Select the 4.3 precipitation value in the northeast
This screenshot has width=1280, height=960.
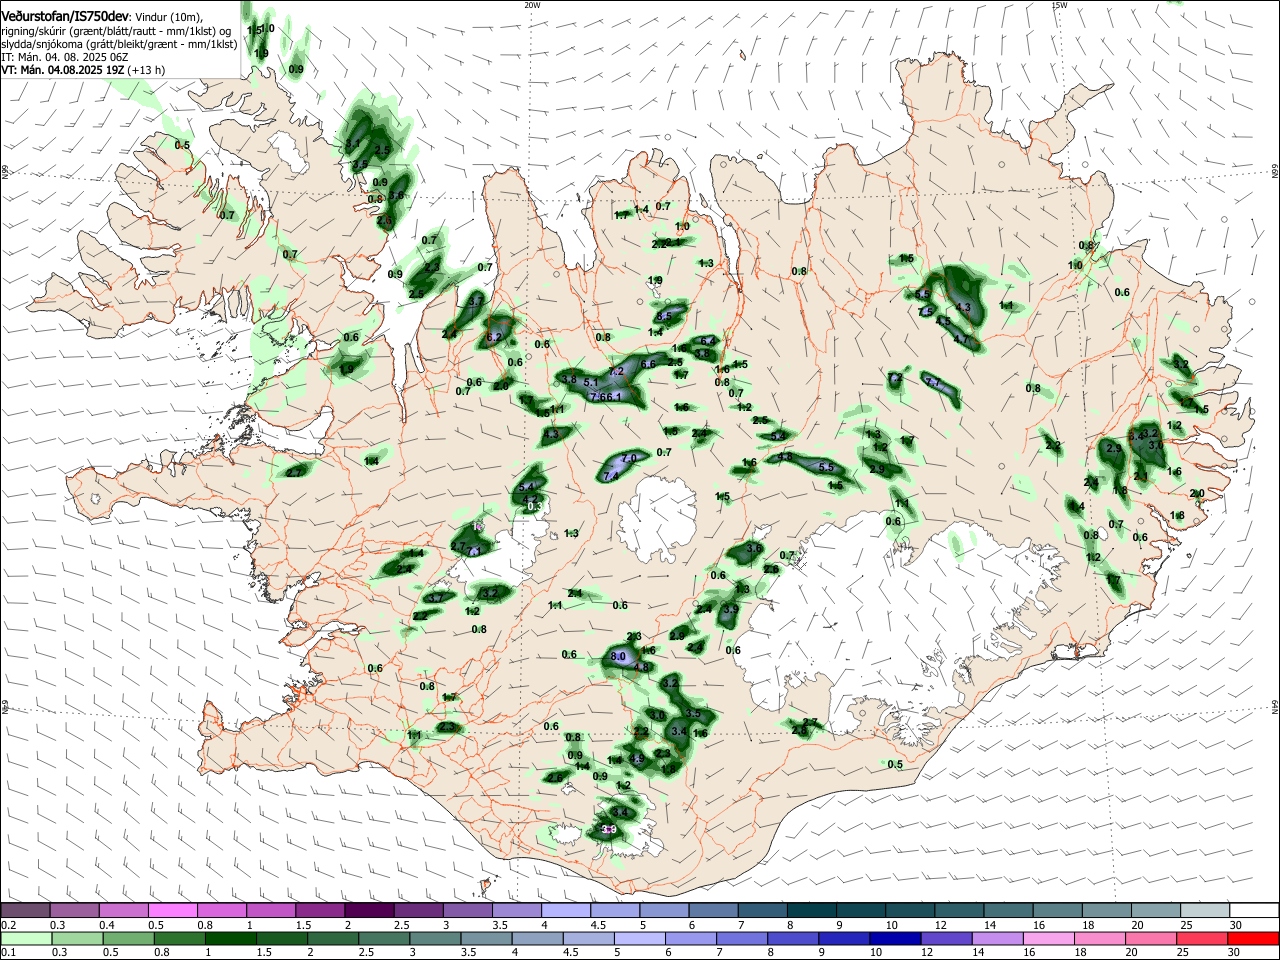click(x=964, y=307)
